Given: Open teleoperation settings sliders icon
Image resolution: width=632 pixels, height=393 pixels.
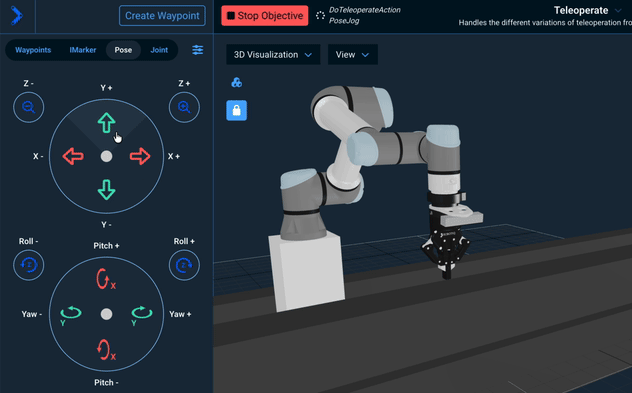Looking at the screenshot, I should point(198,50).
